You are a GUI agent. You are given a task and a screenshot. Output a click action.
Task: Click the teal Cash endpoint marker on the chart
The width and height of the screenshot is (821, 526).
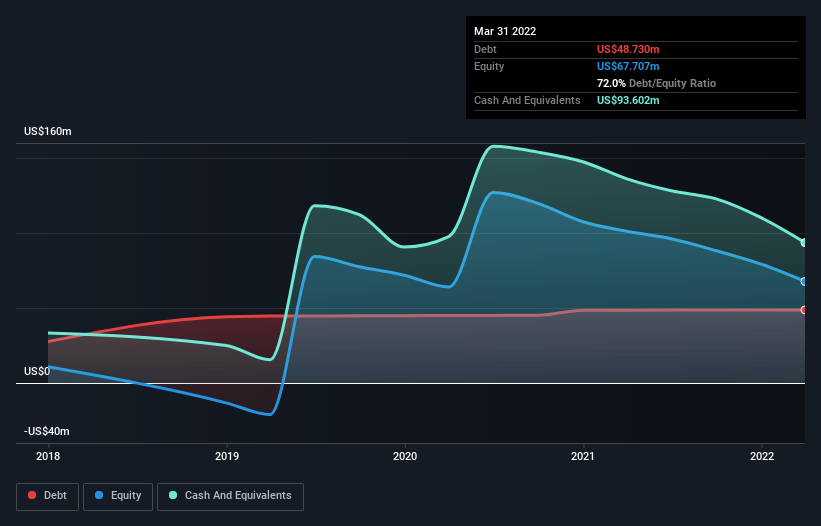(804, 243)
